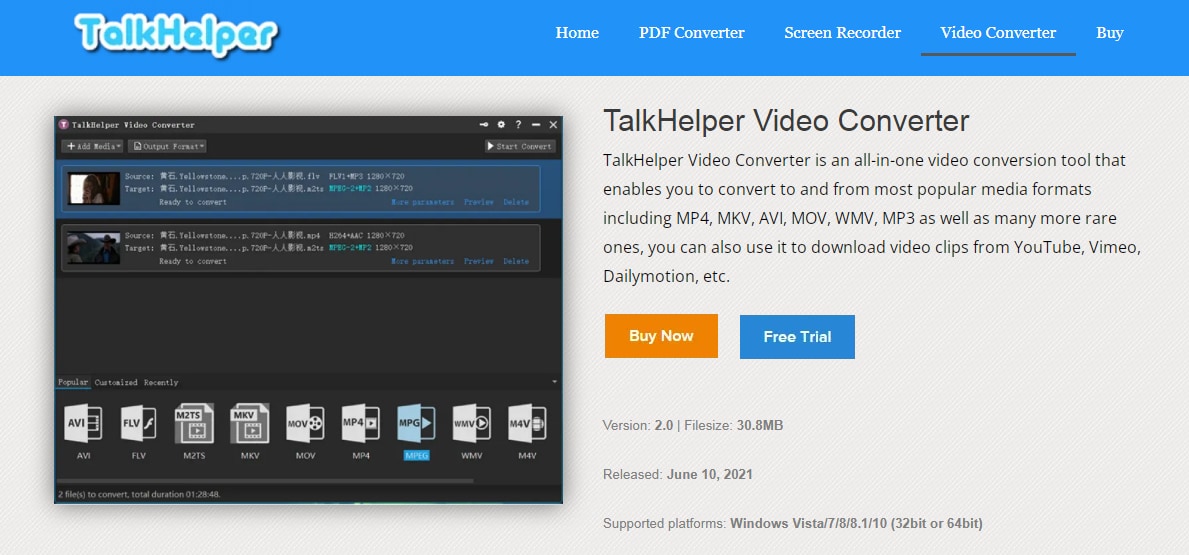Viewport: 1189px width, 555px height.
Task: Click the Released: June 10, 2021 text
Action: tap(678, 475)
